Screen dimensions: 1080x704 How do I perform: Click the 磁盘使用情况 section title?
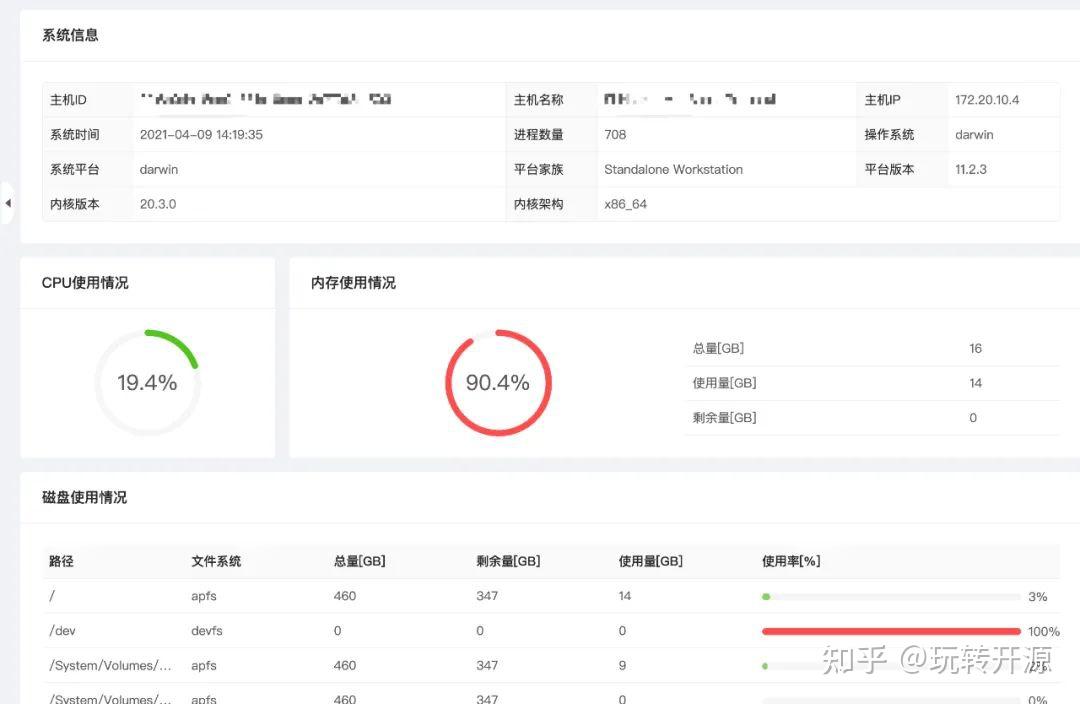(83, 497)
